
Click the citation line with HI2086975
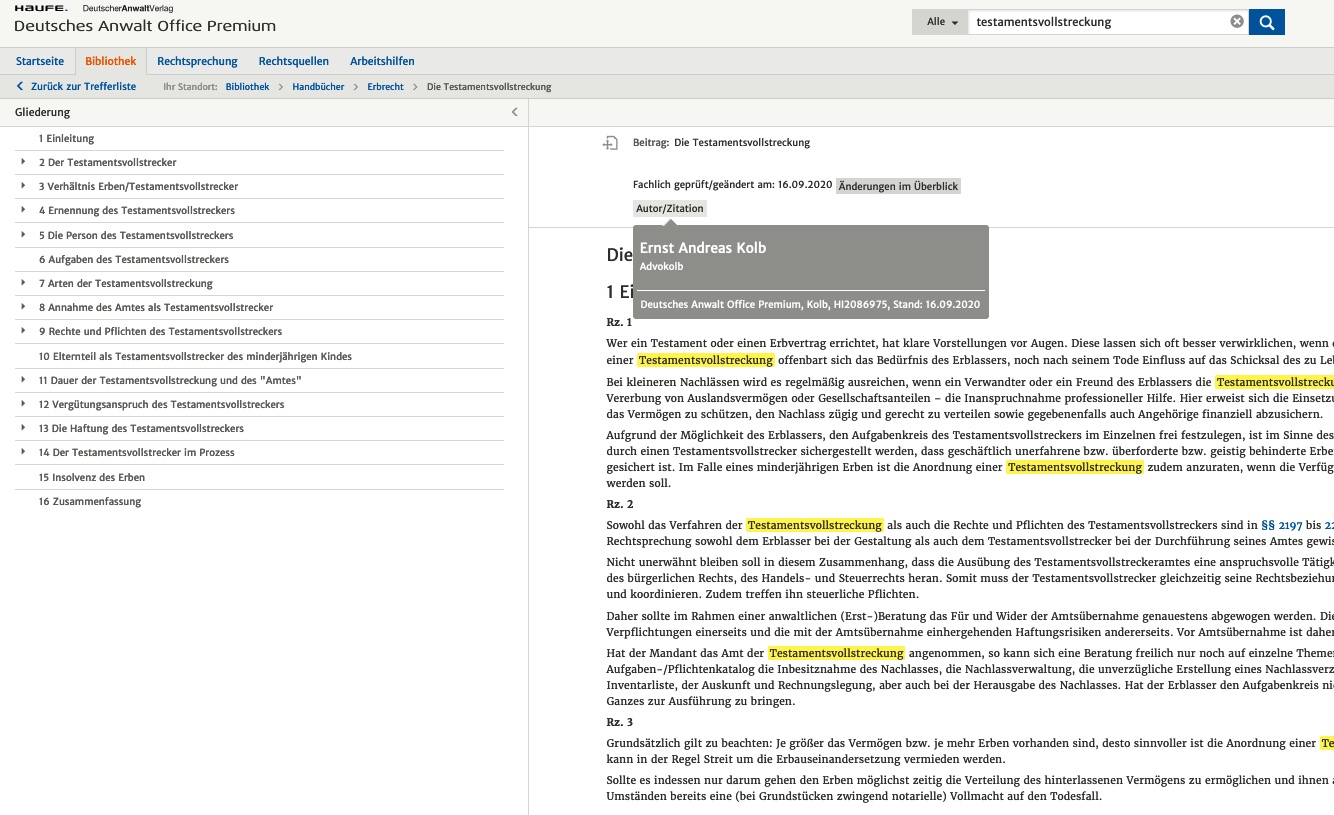coord(810,304)
